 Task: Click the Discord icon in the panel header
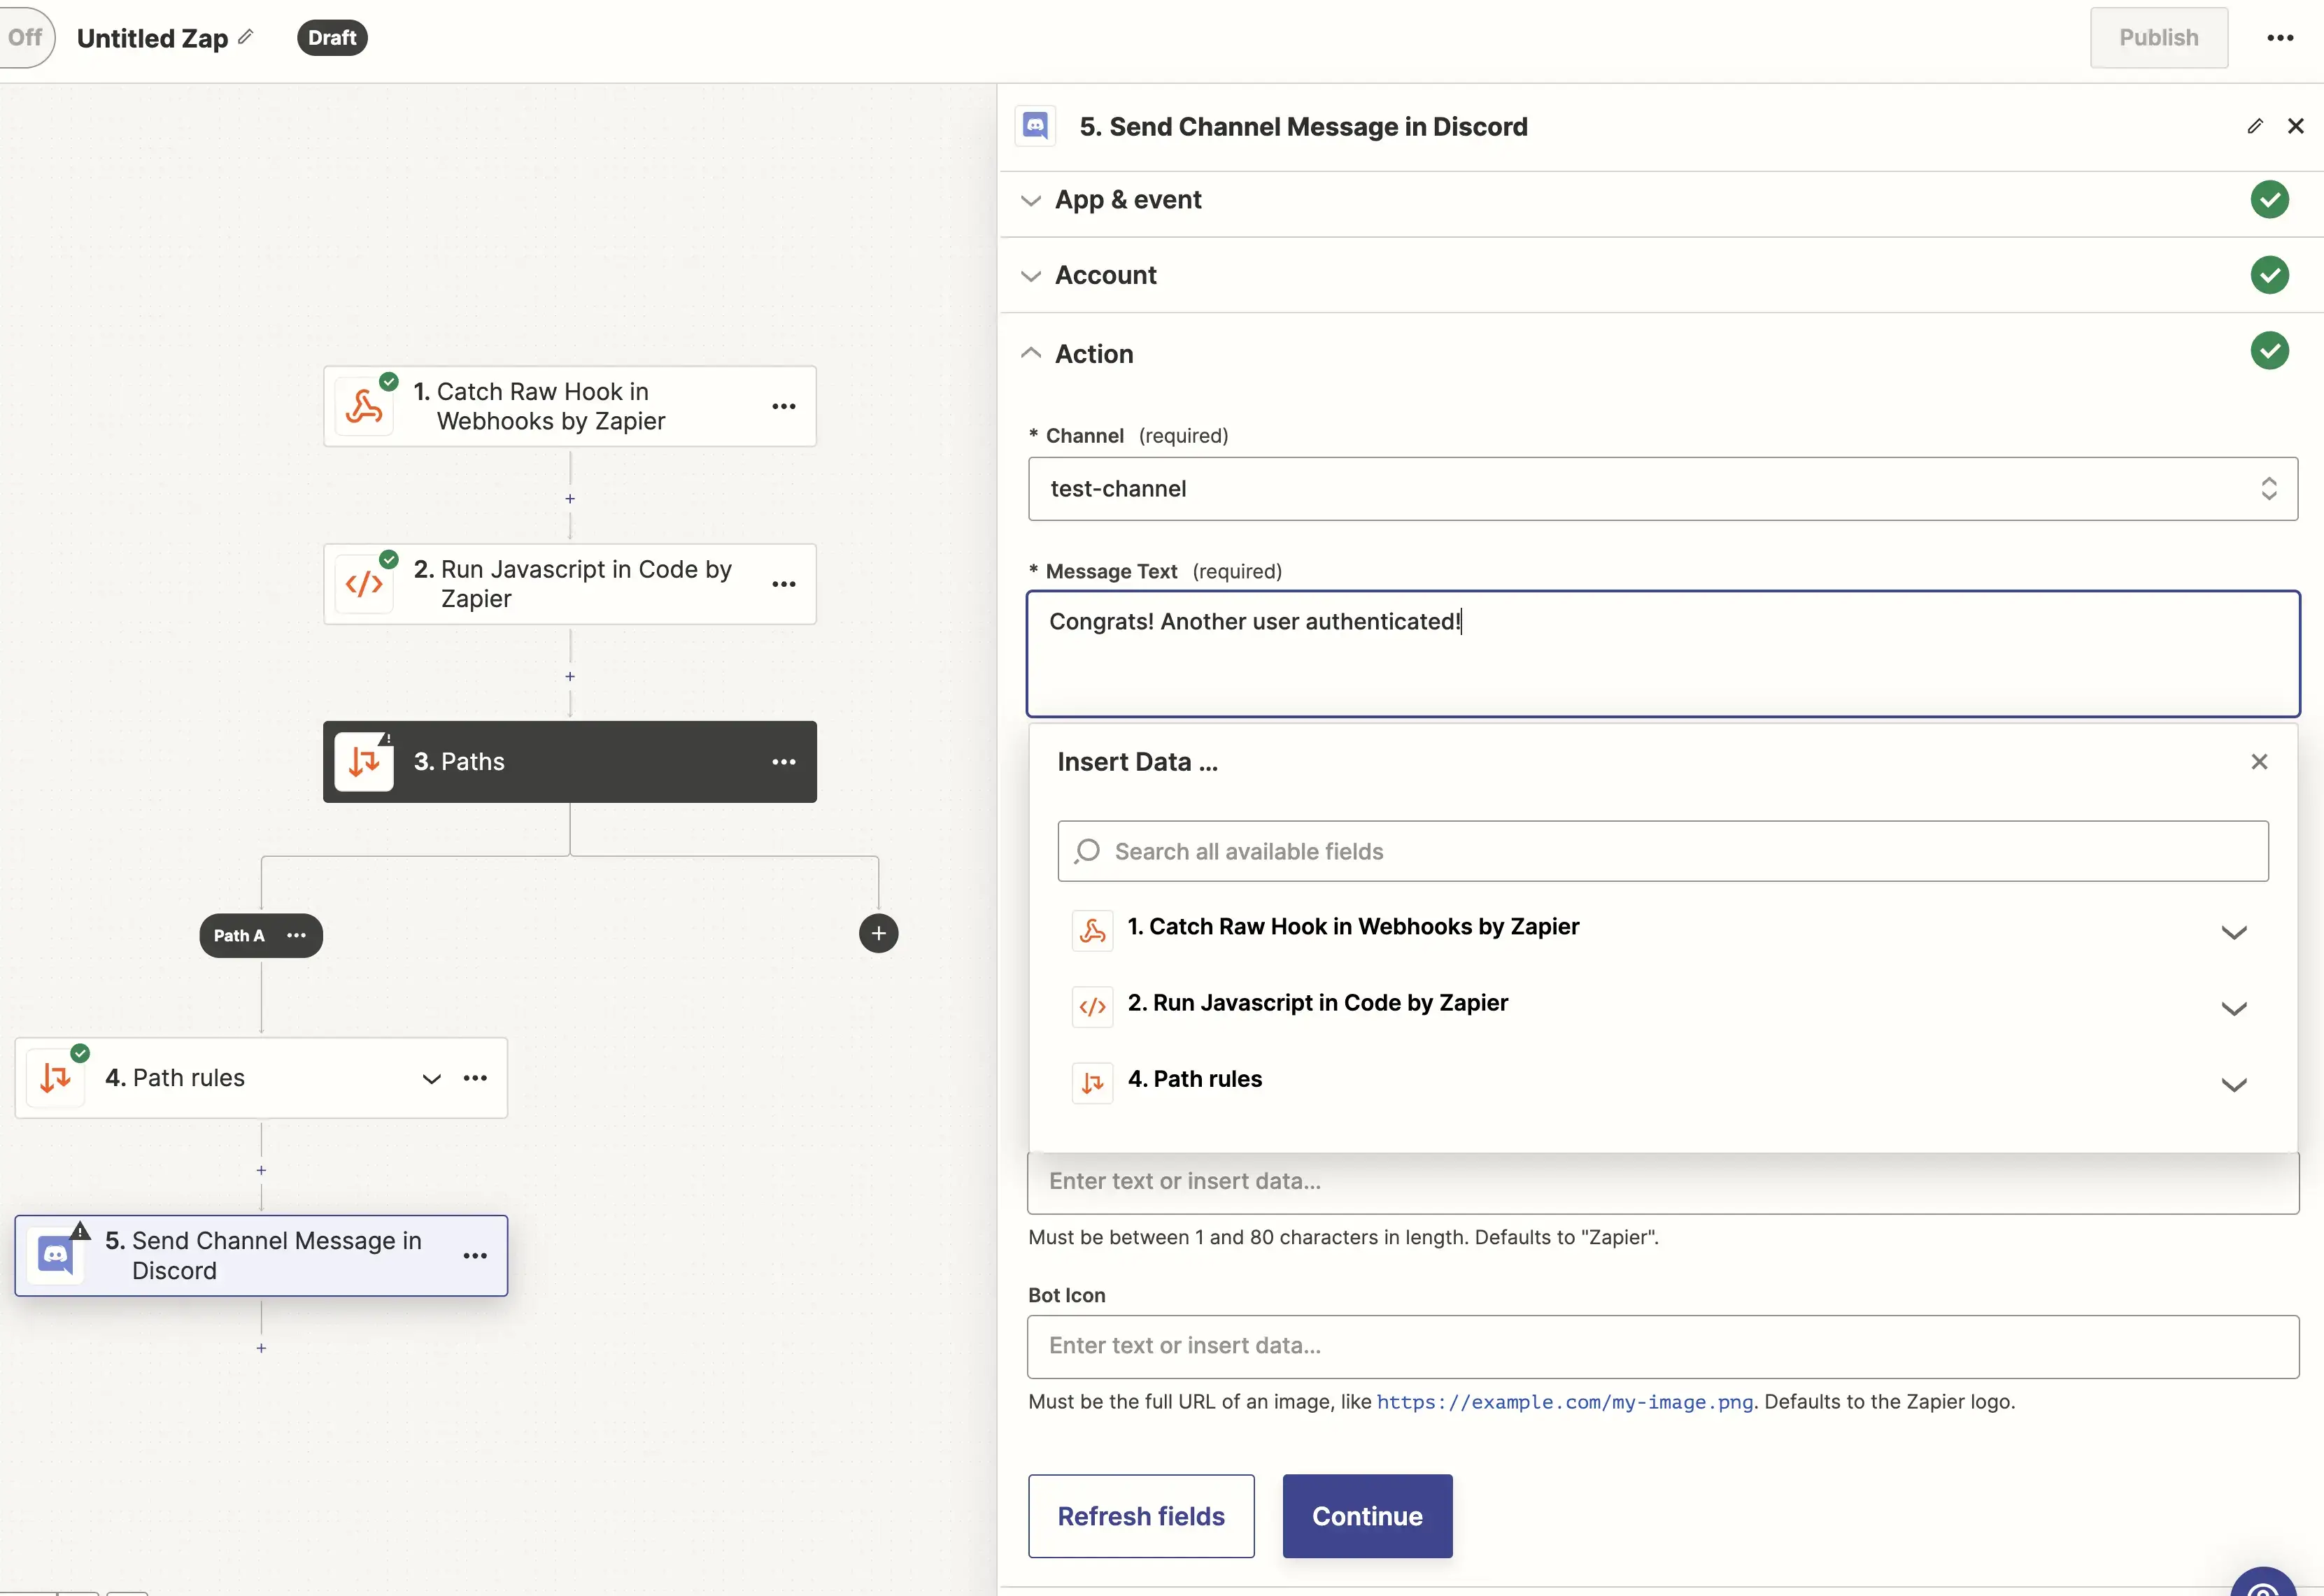[x=1035, y=127]
